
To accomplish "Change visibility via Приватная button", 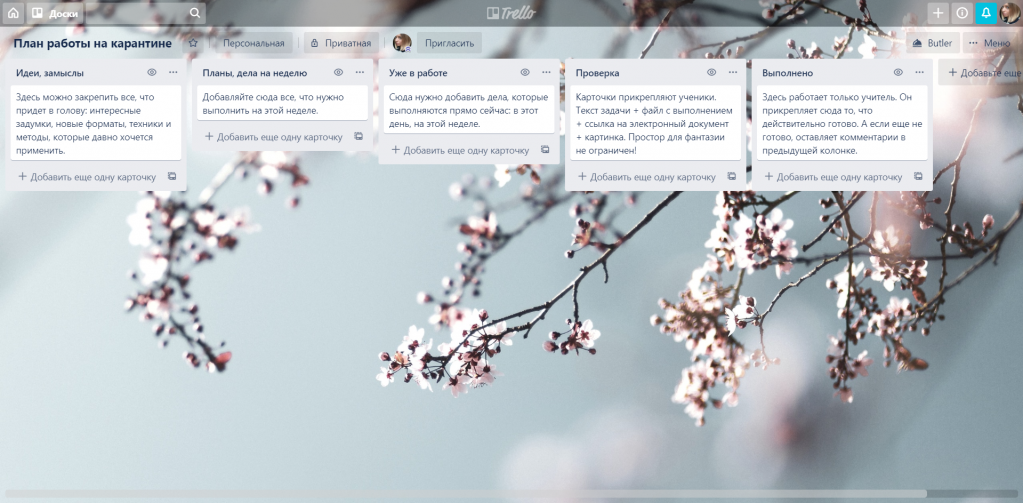I will click(x=341, y=43).
